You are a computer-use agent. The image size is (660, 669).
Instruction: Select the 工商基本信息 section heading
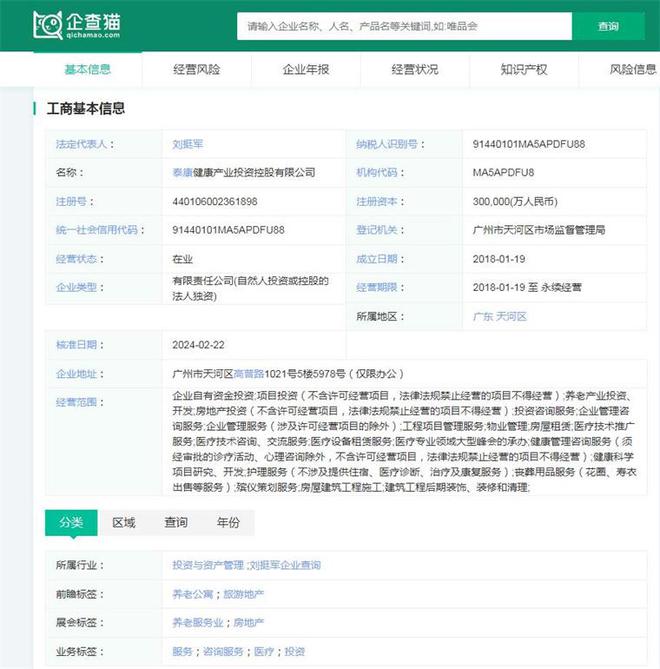(x=85, y=108)
